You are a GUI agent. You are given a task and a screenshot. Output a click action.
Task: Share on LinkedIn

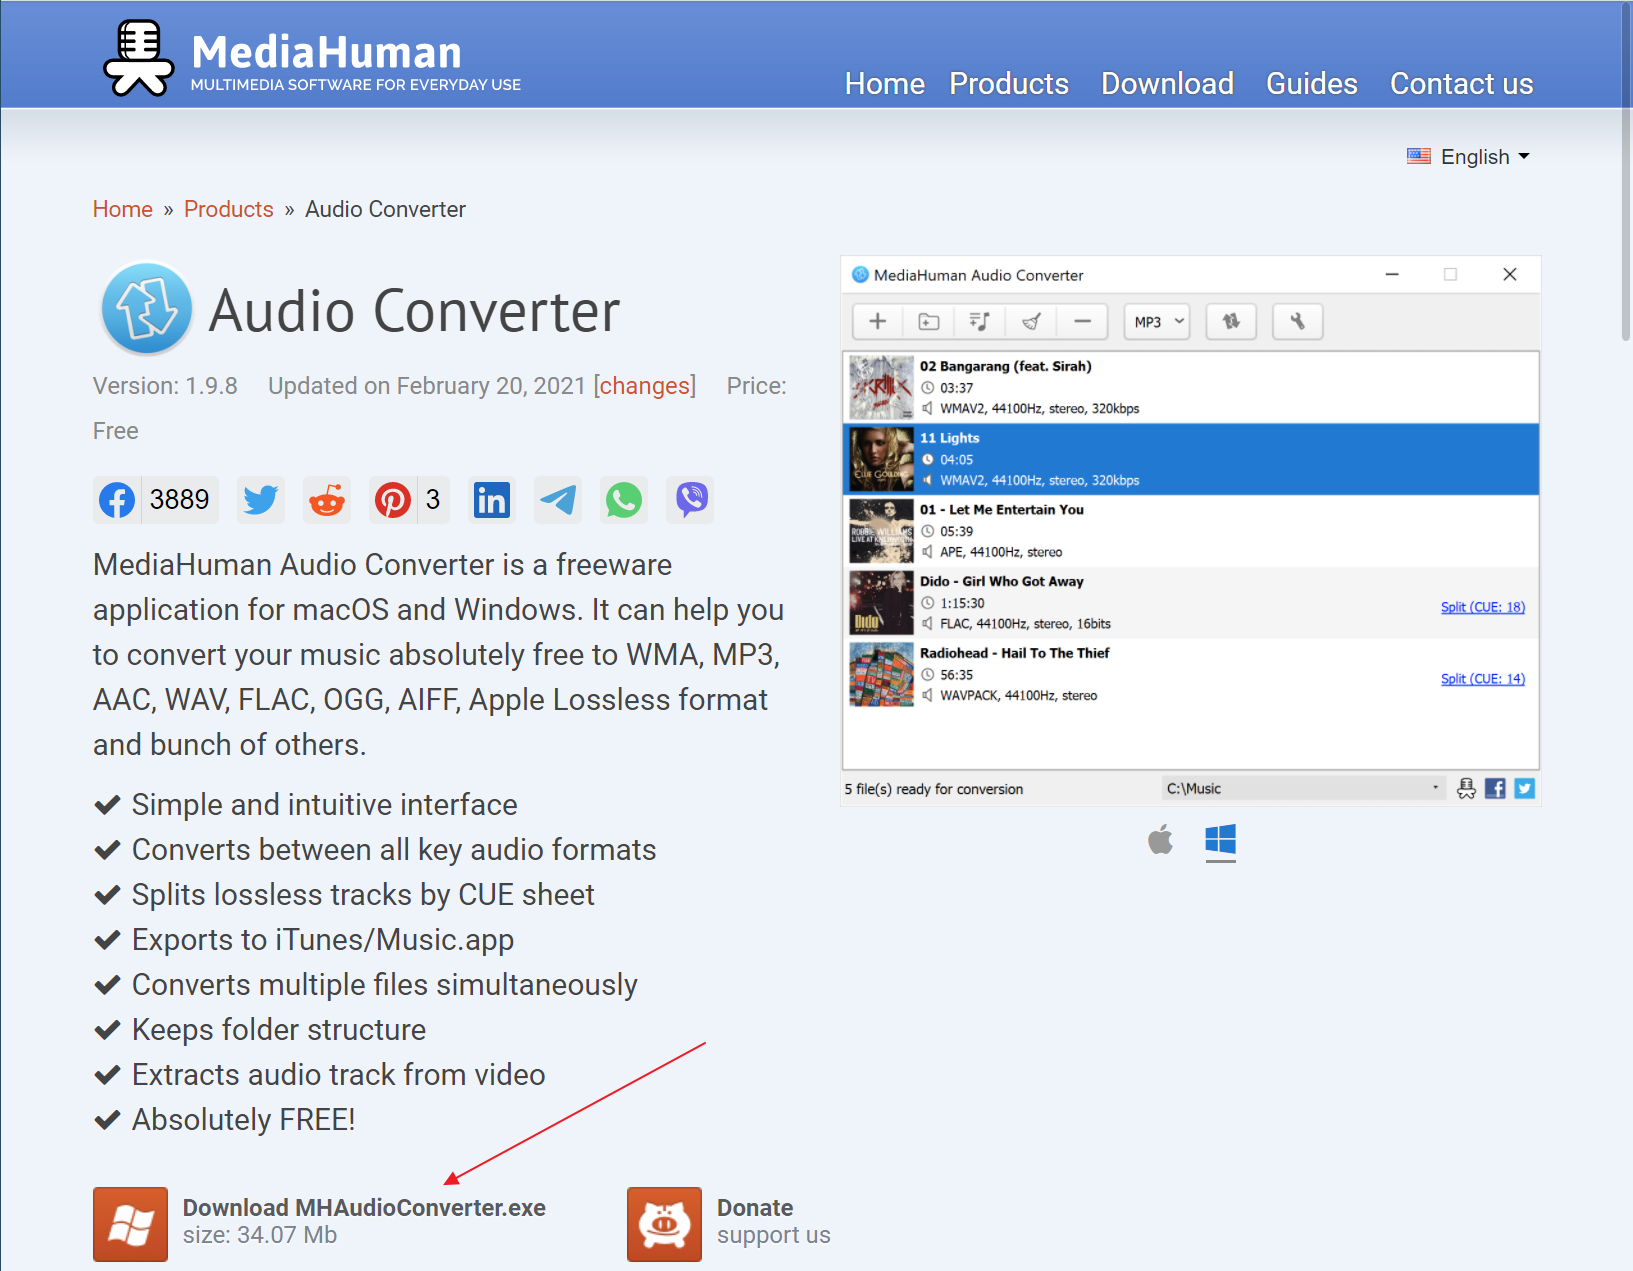[x=492, y=500]
